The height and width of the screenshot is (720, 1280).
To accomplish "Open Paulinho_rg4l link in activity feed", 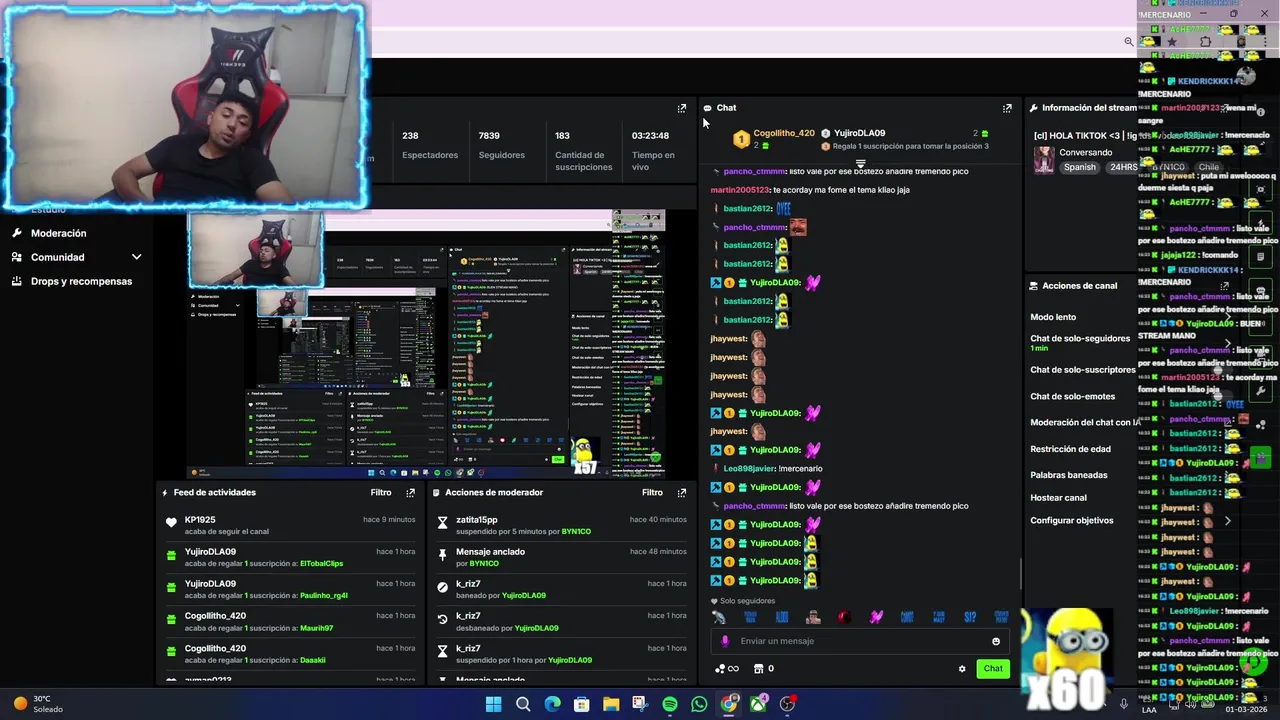I will (x=324, y=596).
